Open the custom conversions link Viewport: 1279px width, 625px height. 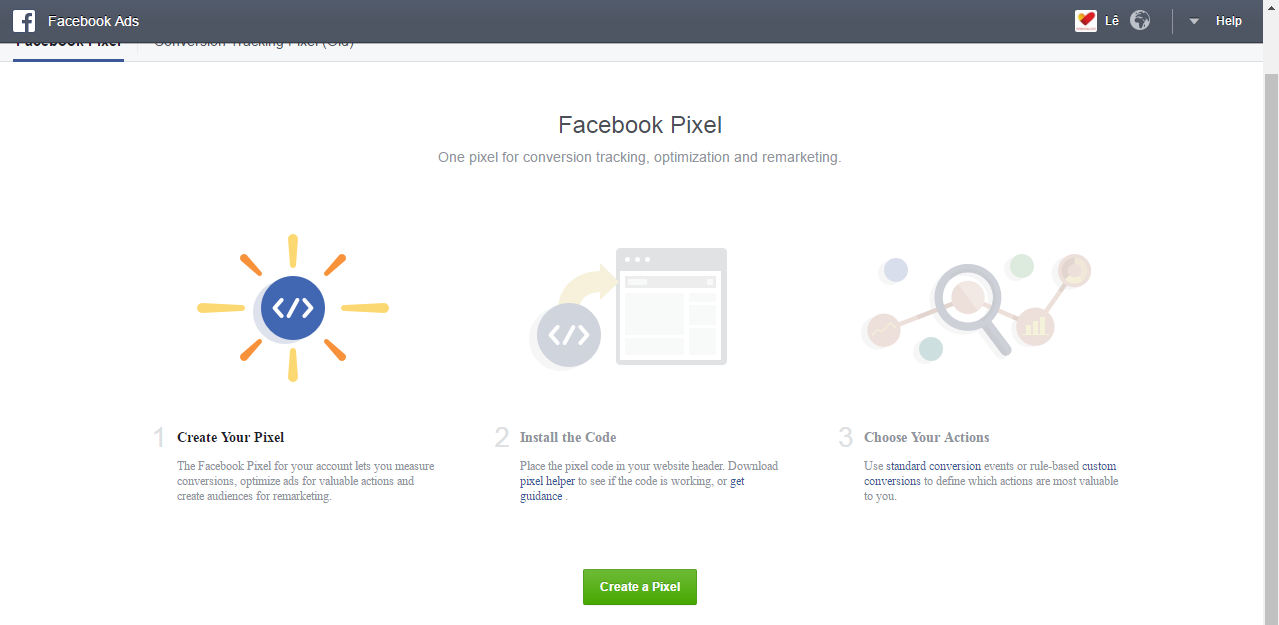click(x=1100, y=466)
